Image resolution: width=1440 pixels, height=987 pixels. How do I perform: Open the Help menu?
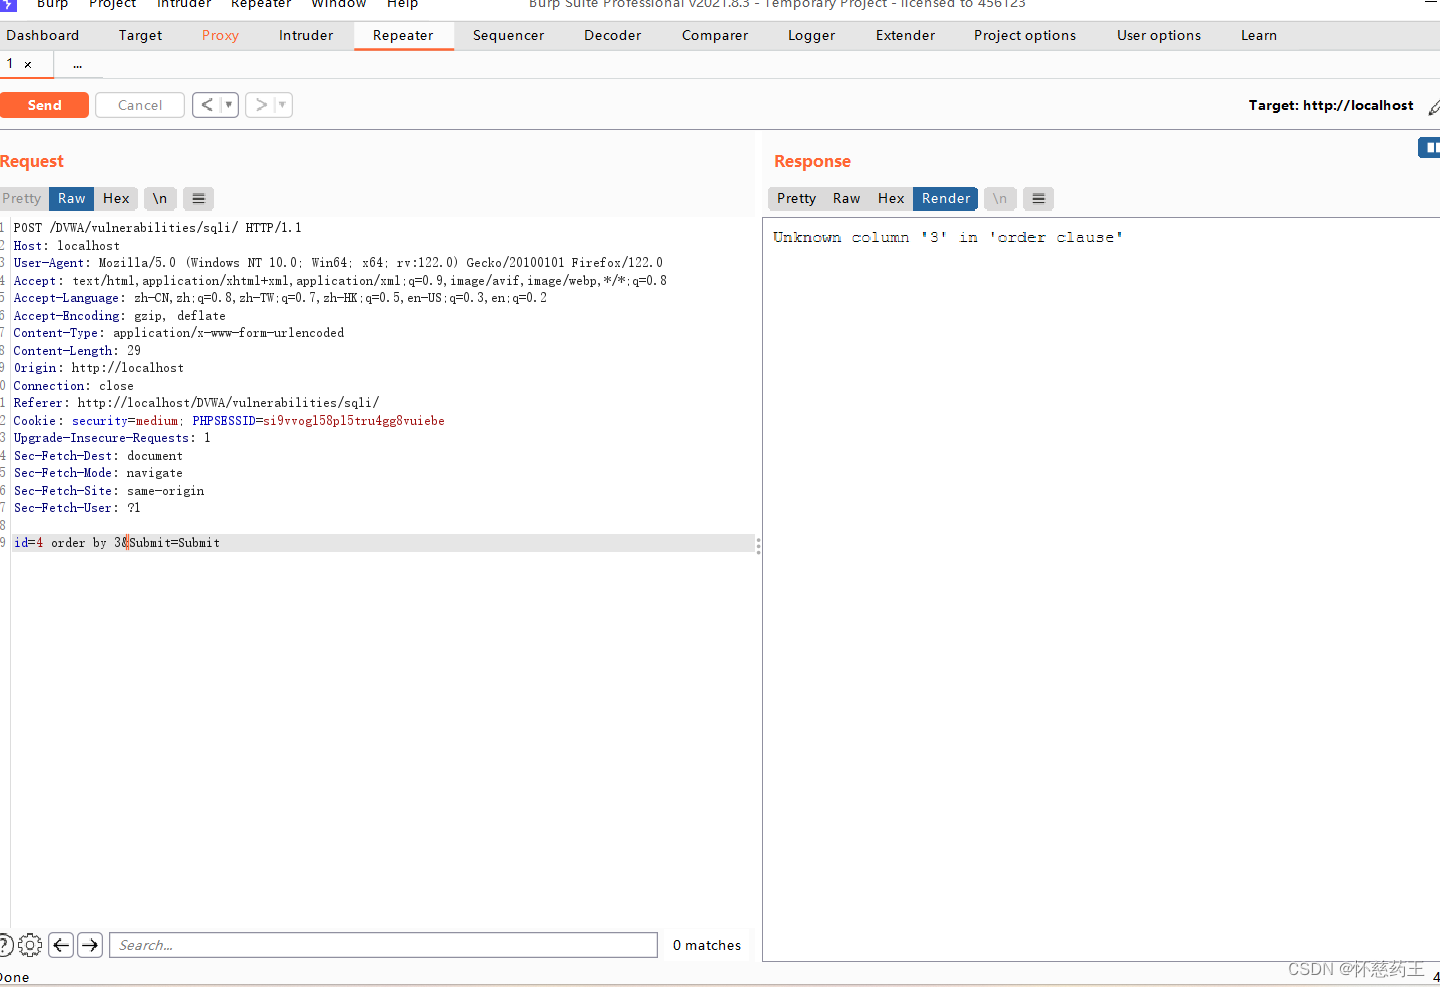pyautogui.click(x=402, y=4)
